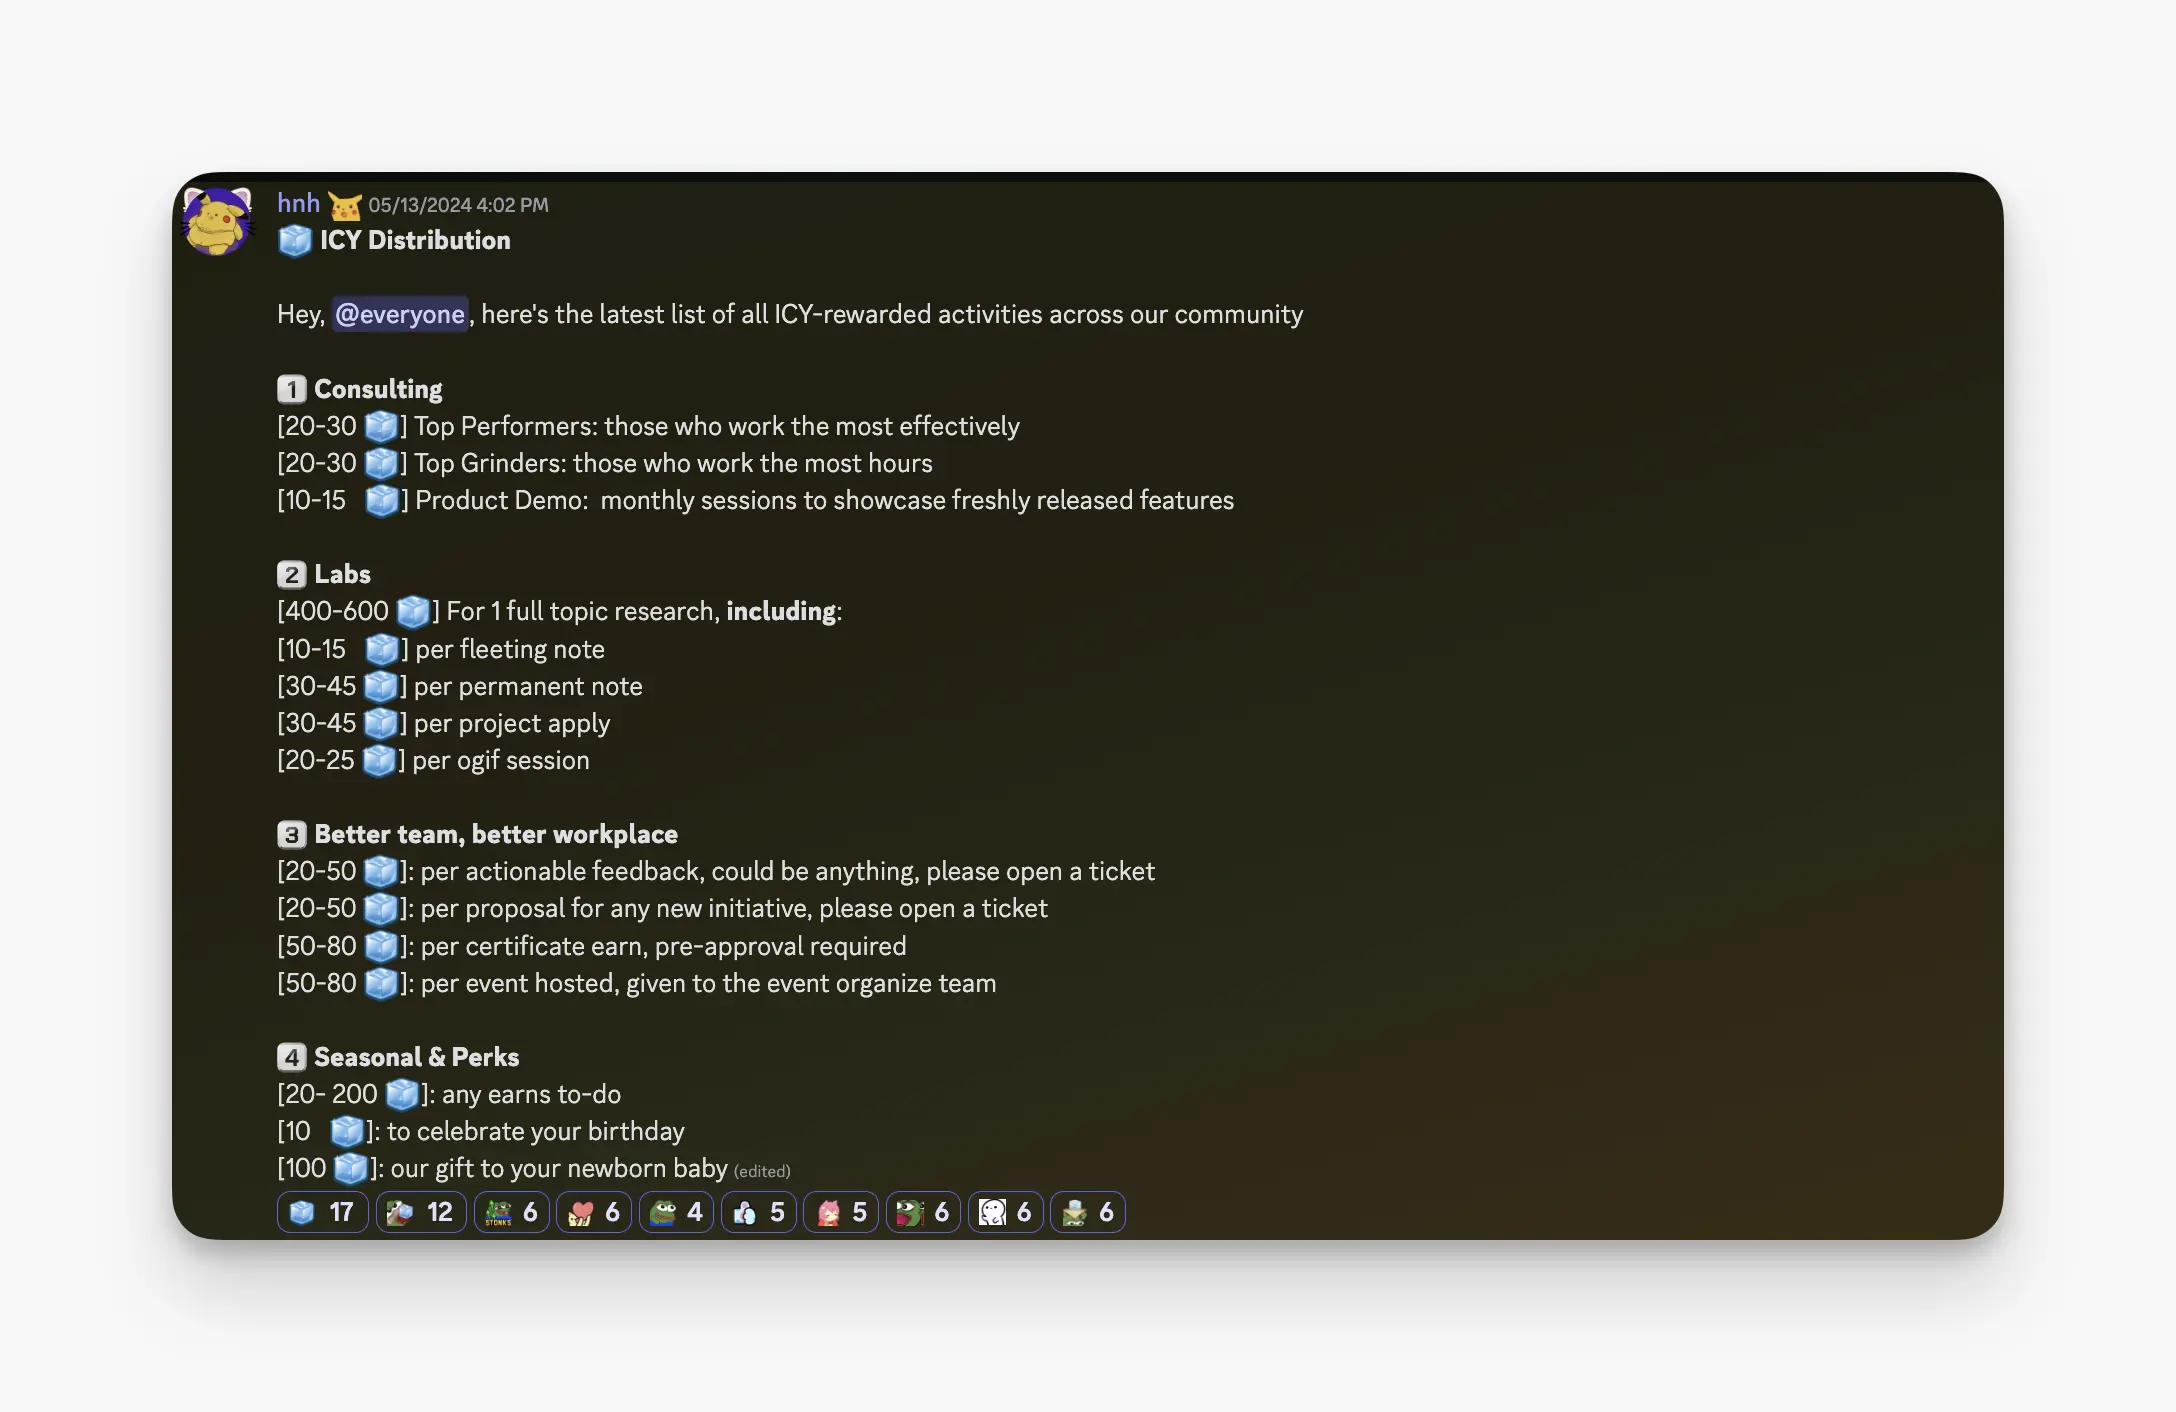Click text 'per ogif session'
2176x1412 pixels.
[x=501, y=761]
